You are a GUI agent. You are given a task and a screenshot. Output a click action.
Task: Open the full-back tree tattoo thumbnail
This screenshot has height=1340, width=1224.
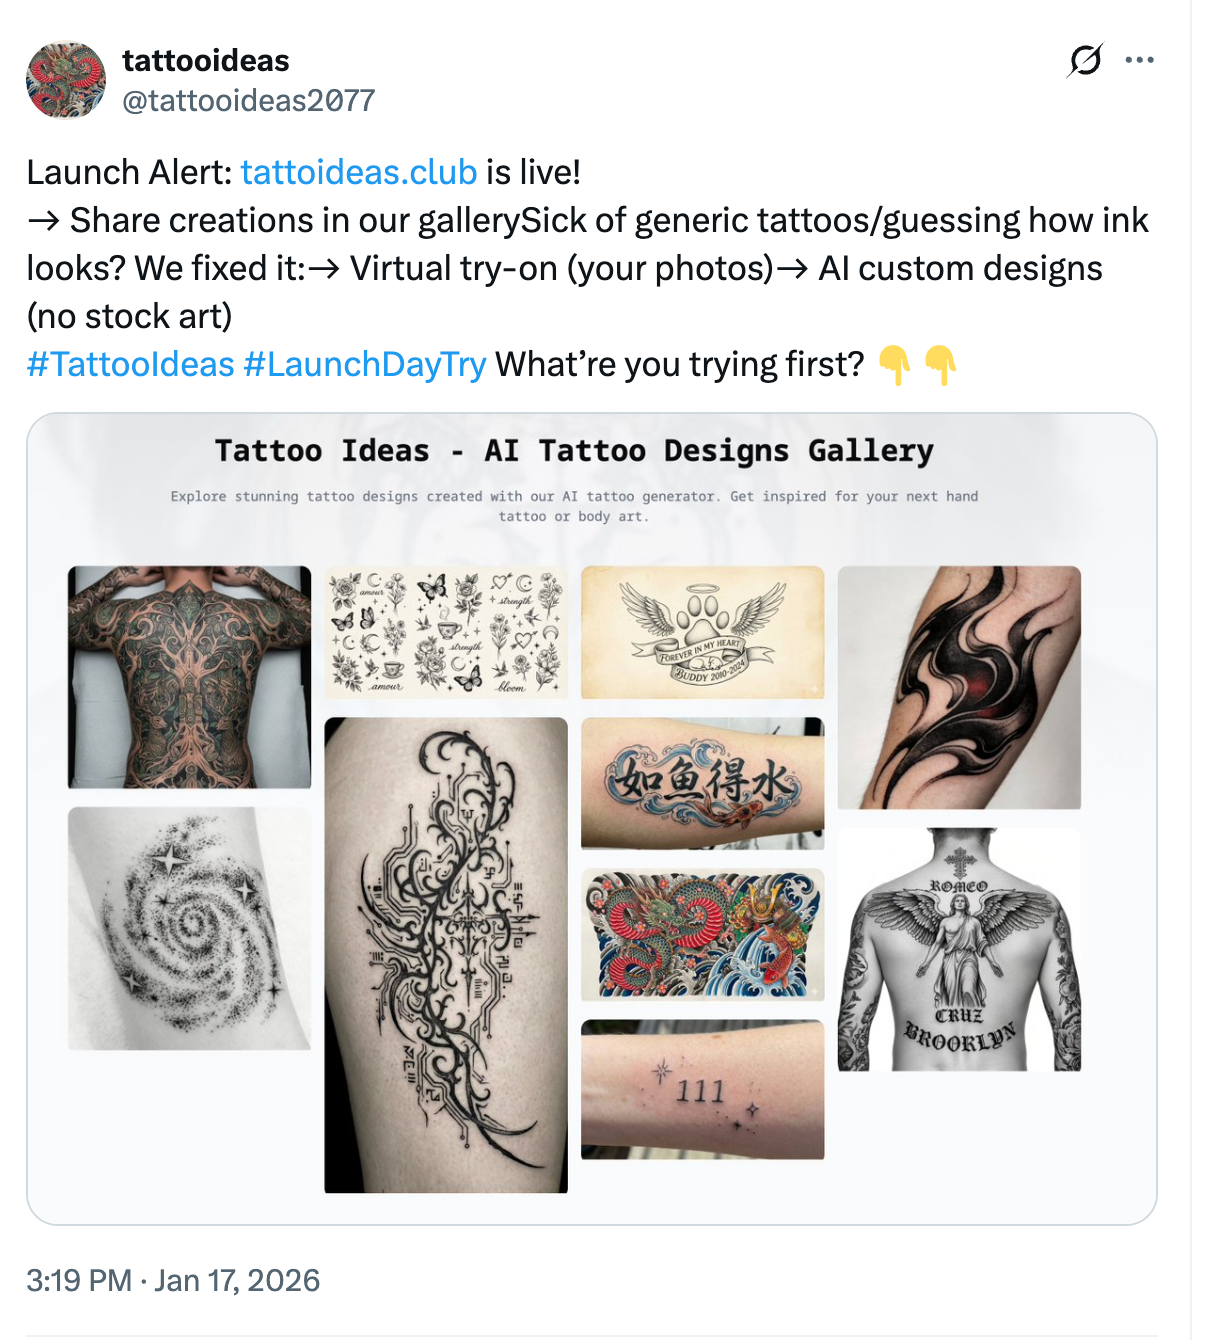pos(190,675)
